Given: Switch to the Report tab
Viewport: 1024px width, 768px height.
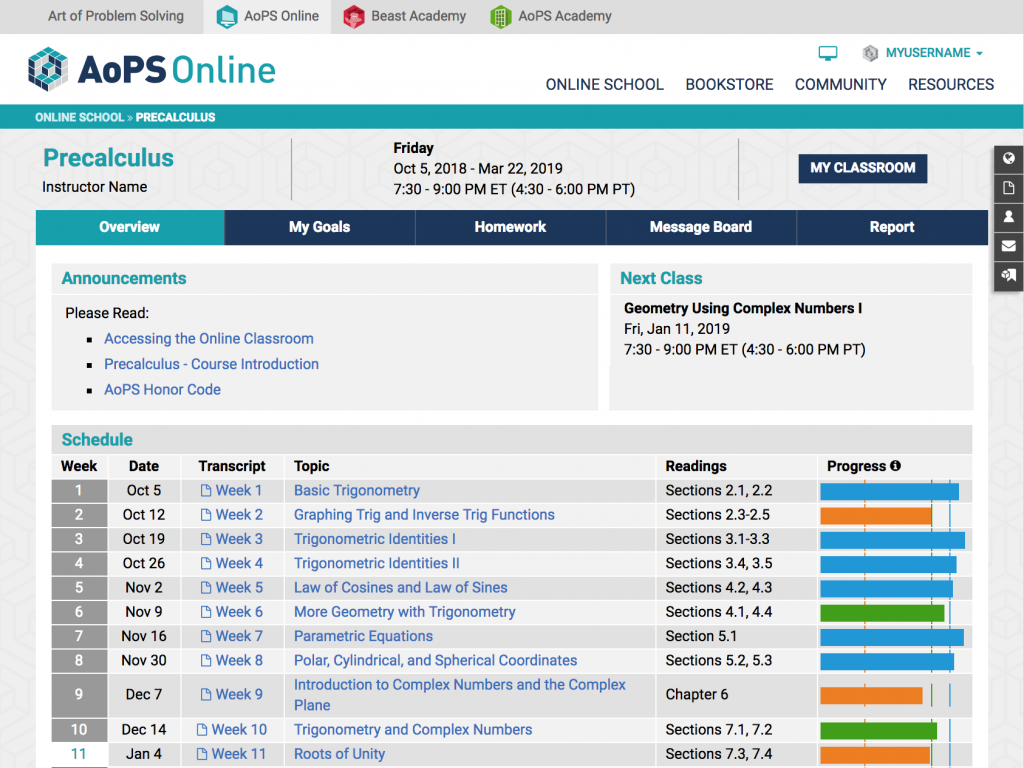Looking at the screenshot, I should click(x=892, y=227).
